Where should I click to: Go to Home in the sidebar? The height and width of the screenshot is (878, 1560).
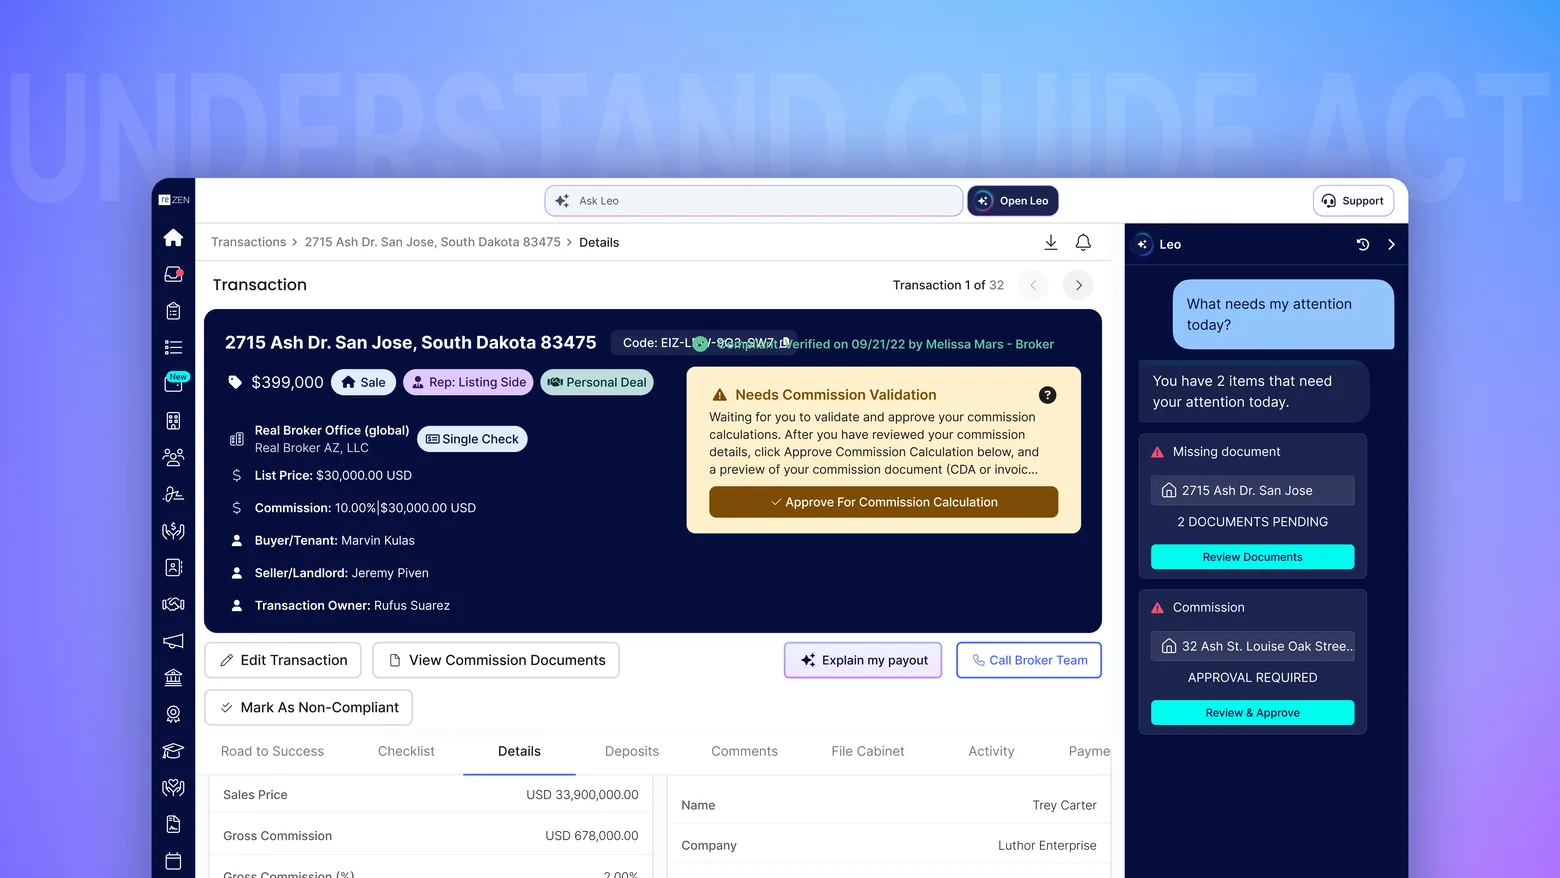[x=173, y=237]
